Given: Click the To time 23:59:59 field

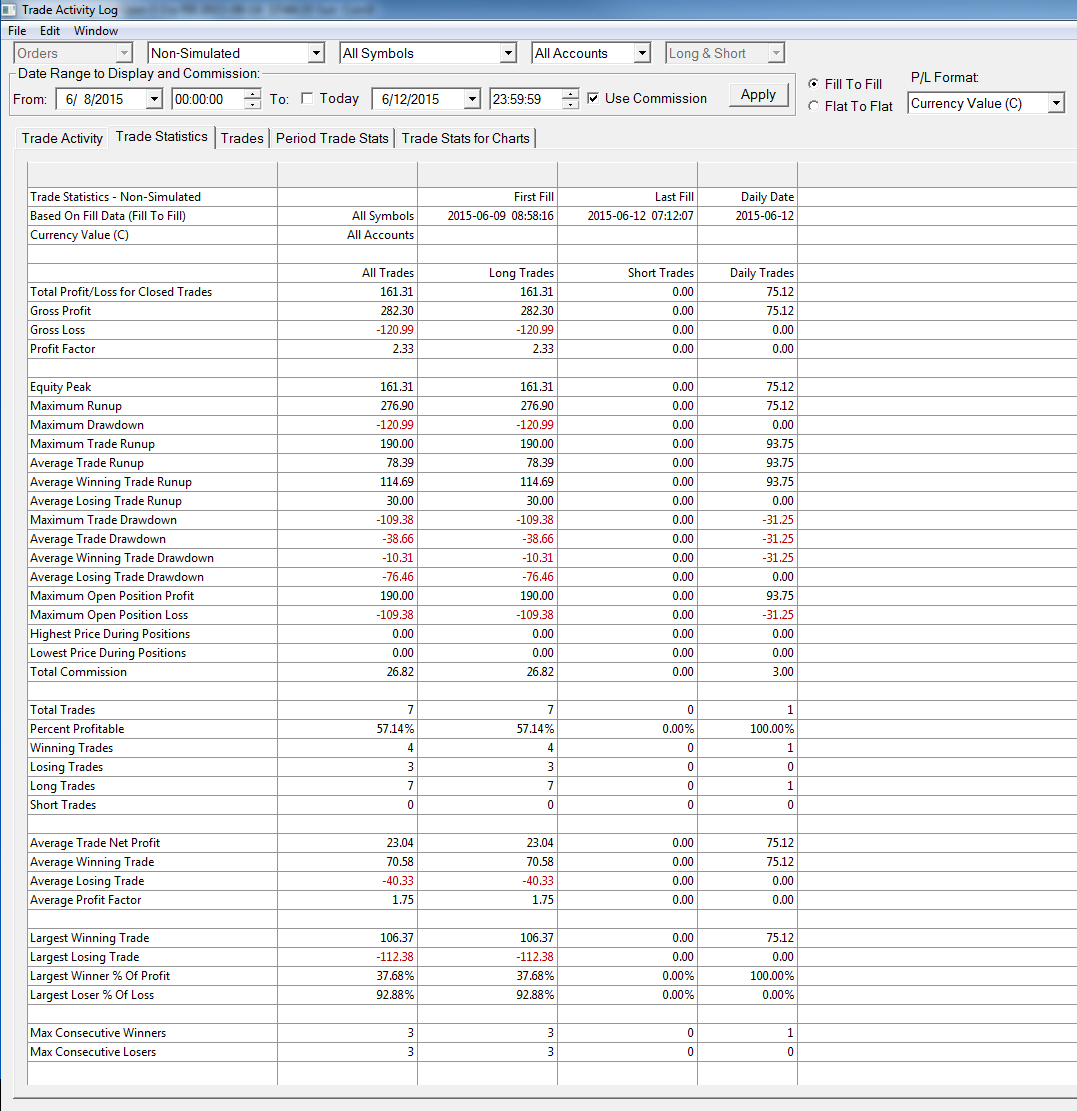Looking at the screenshot, I should tap(526, 99).
